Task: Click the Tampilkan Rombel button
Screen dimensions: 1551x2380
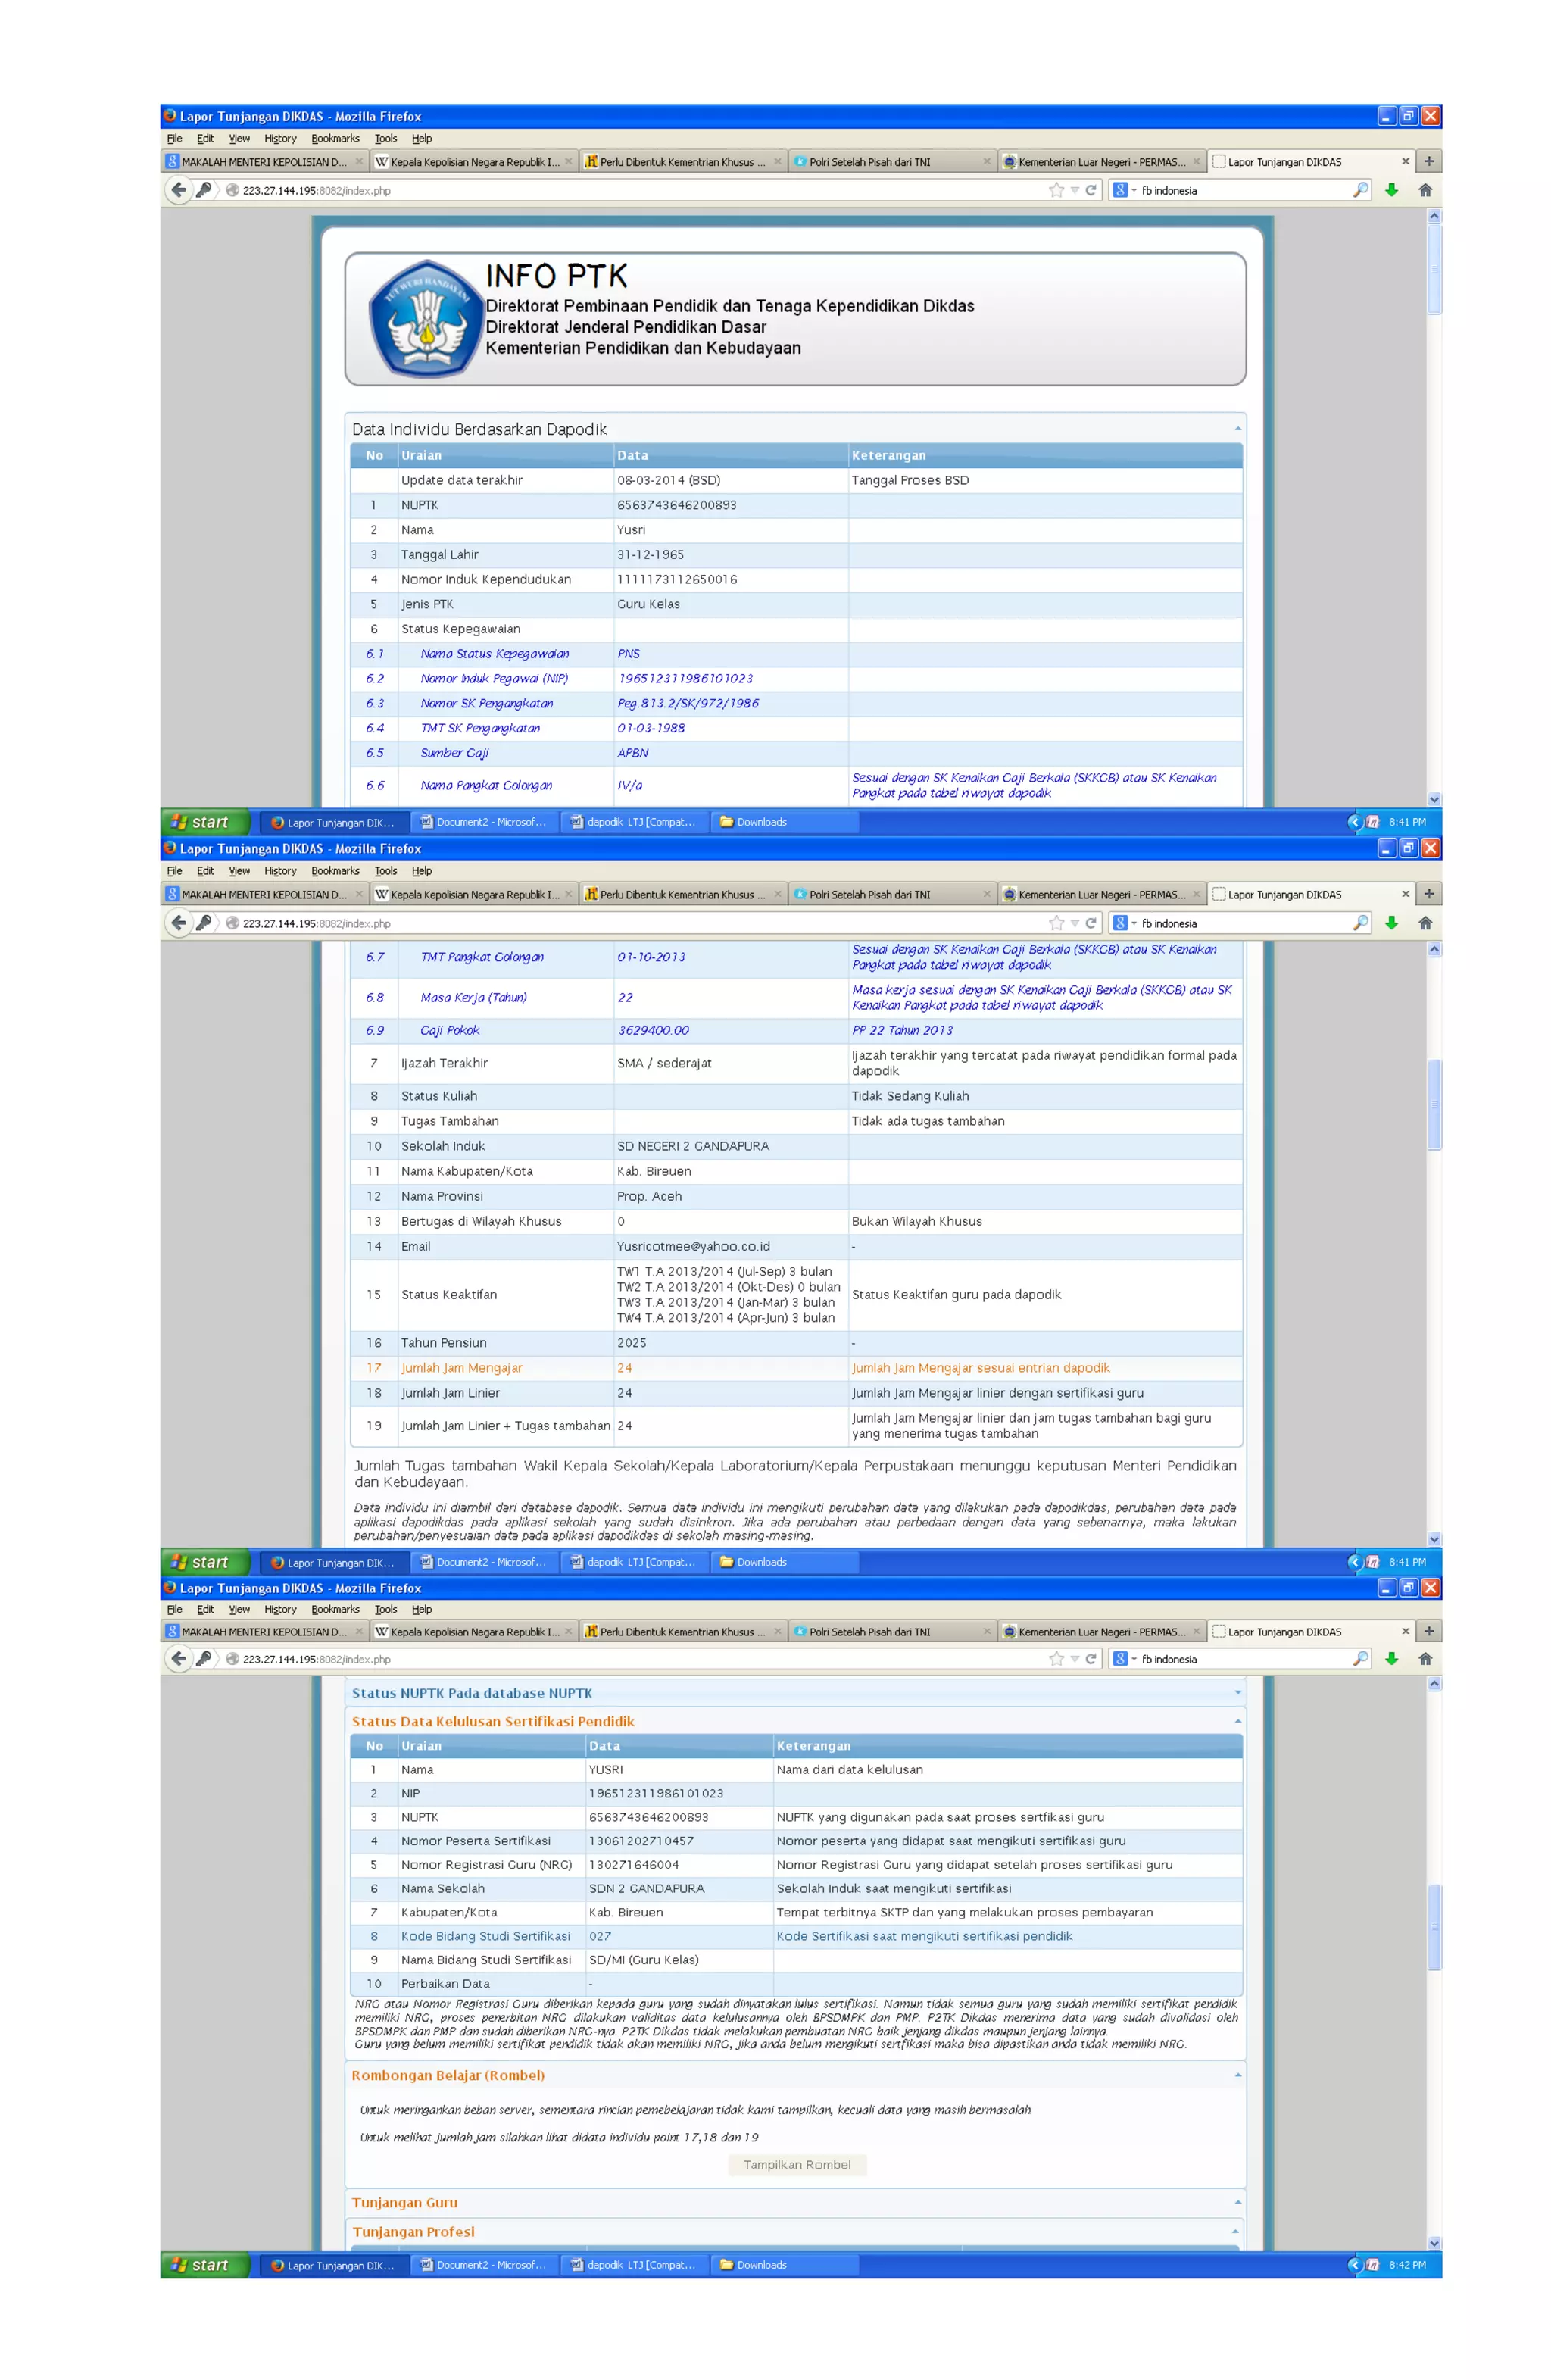Action: 797,2165
